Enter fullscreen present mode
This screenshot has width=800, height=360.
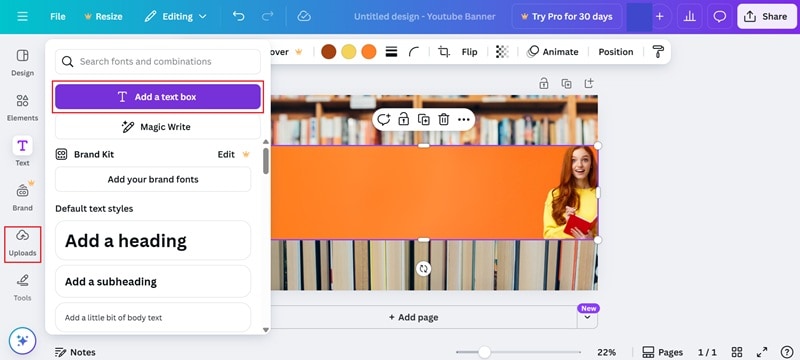coord(762,352)
